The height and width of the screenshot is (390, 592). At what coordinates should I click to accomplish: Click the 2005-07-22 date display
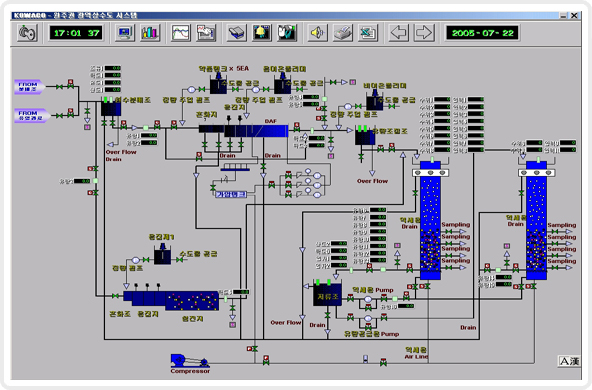point(483,33)
